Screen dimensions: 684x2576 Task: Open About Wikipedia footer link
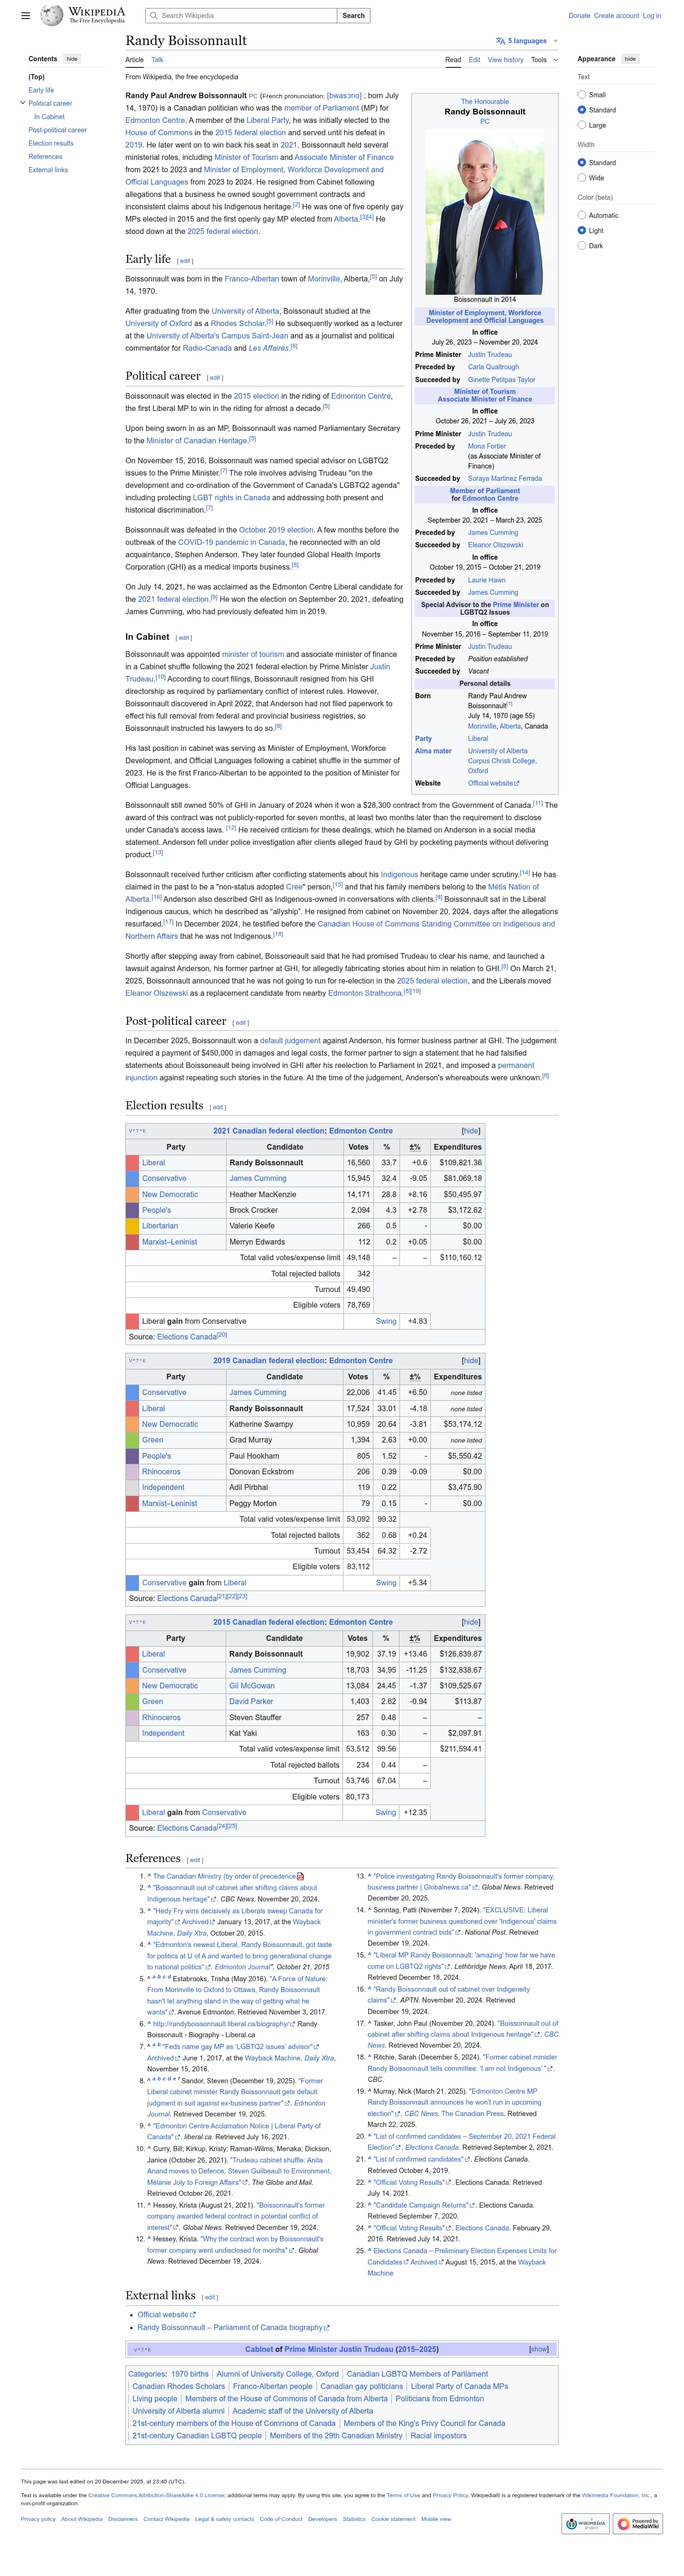[82, 2519]
